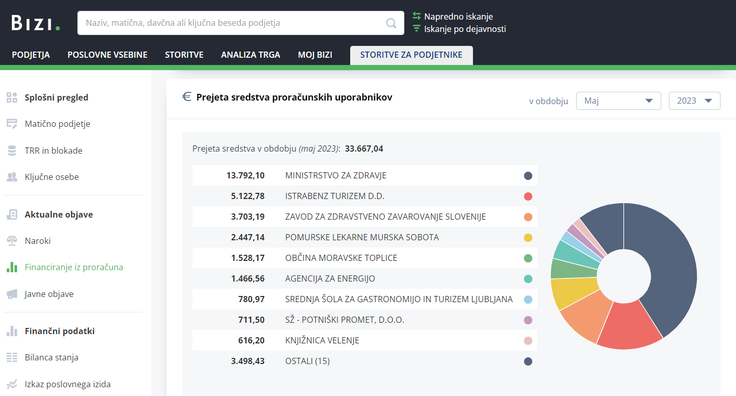Click the Iskanje po dejavnosti link
The width and height of the screenshot is (736, 396).
tap(465, 29)
